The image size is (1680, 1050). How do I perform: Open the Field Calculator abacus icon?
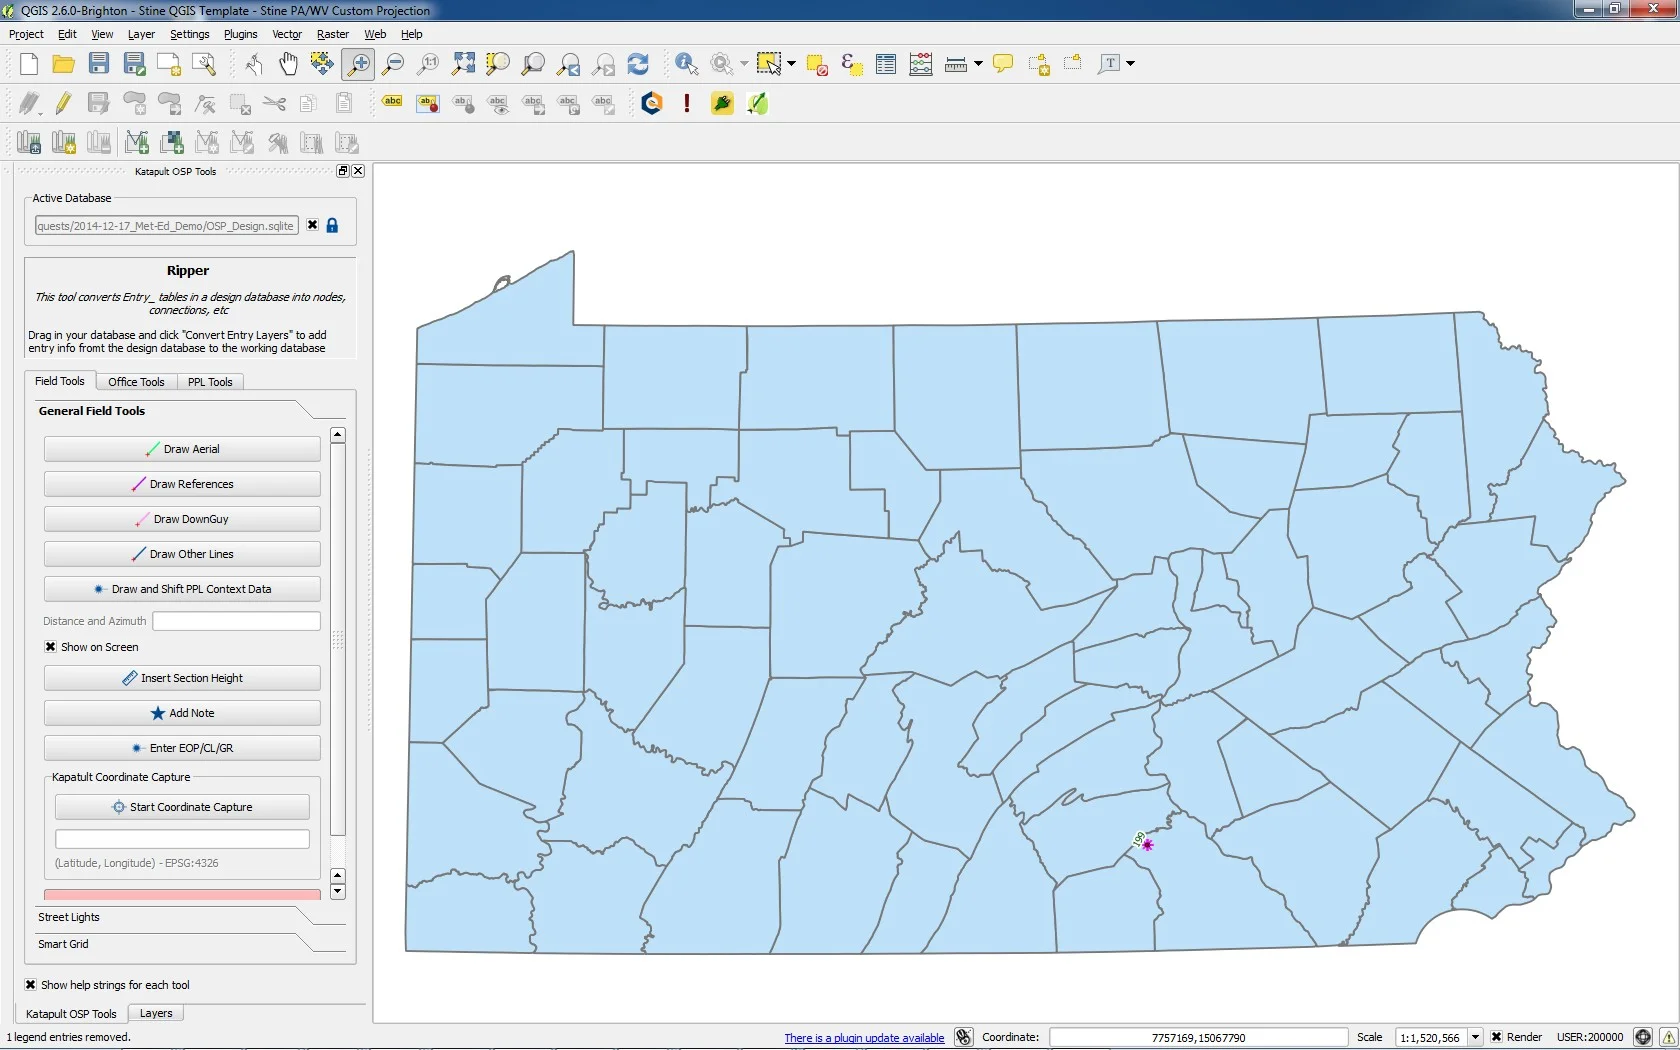(x=921, y=64)
